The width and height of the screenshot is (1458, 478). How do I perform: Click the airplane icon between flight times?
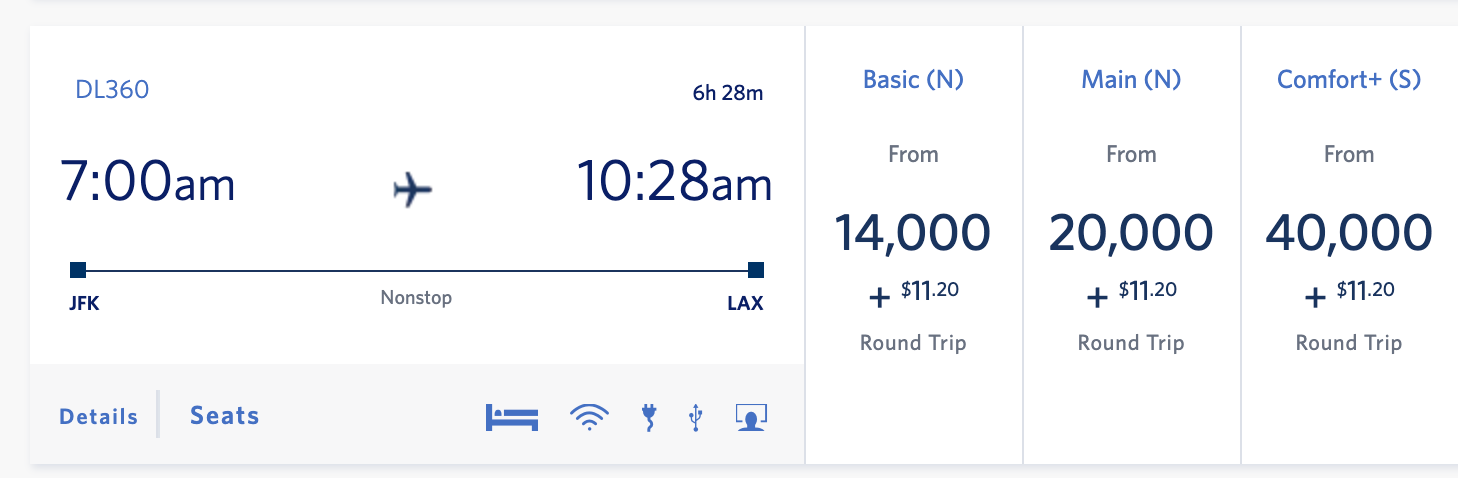click(x=412, y=189)
